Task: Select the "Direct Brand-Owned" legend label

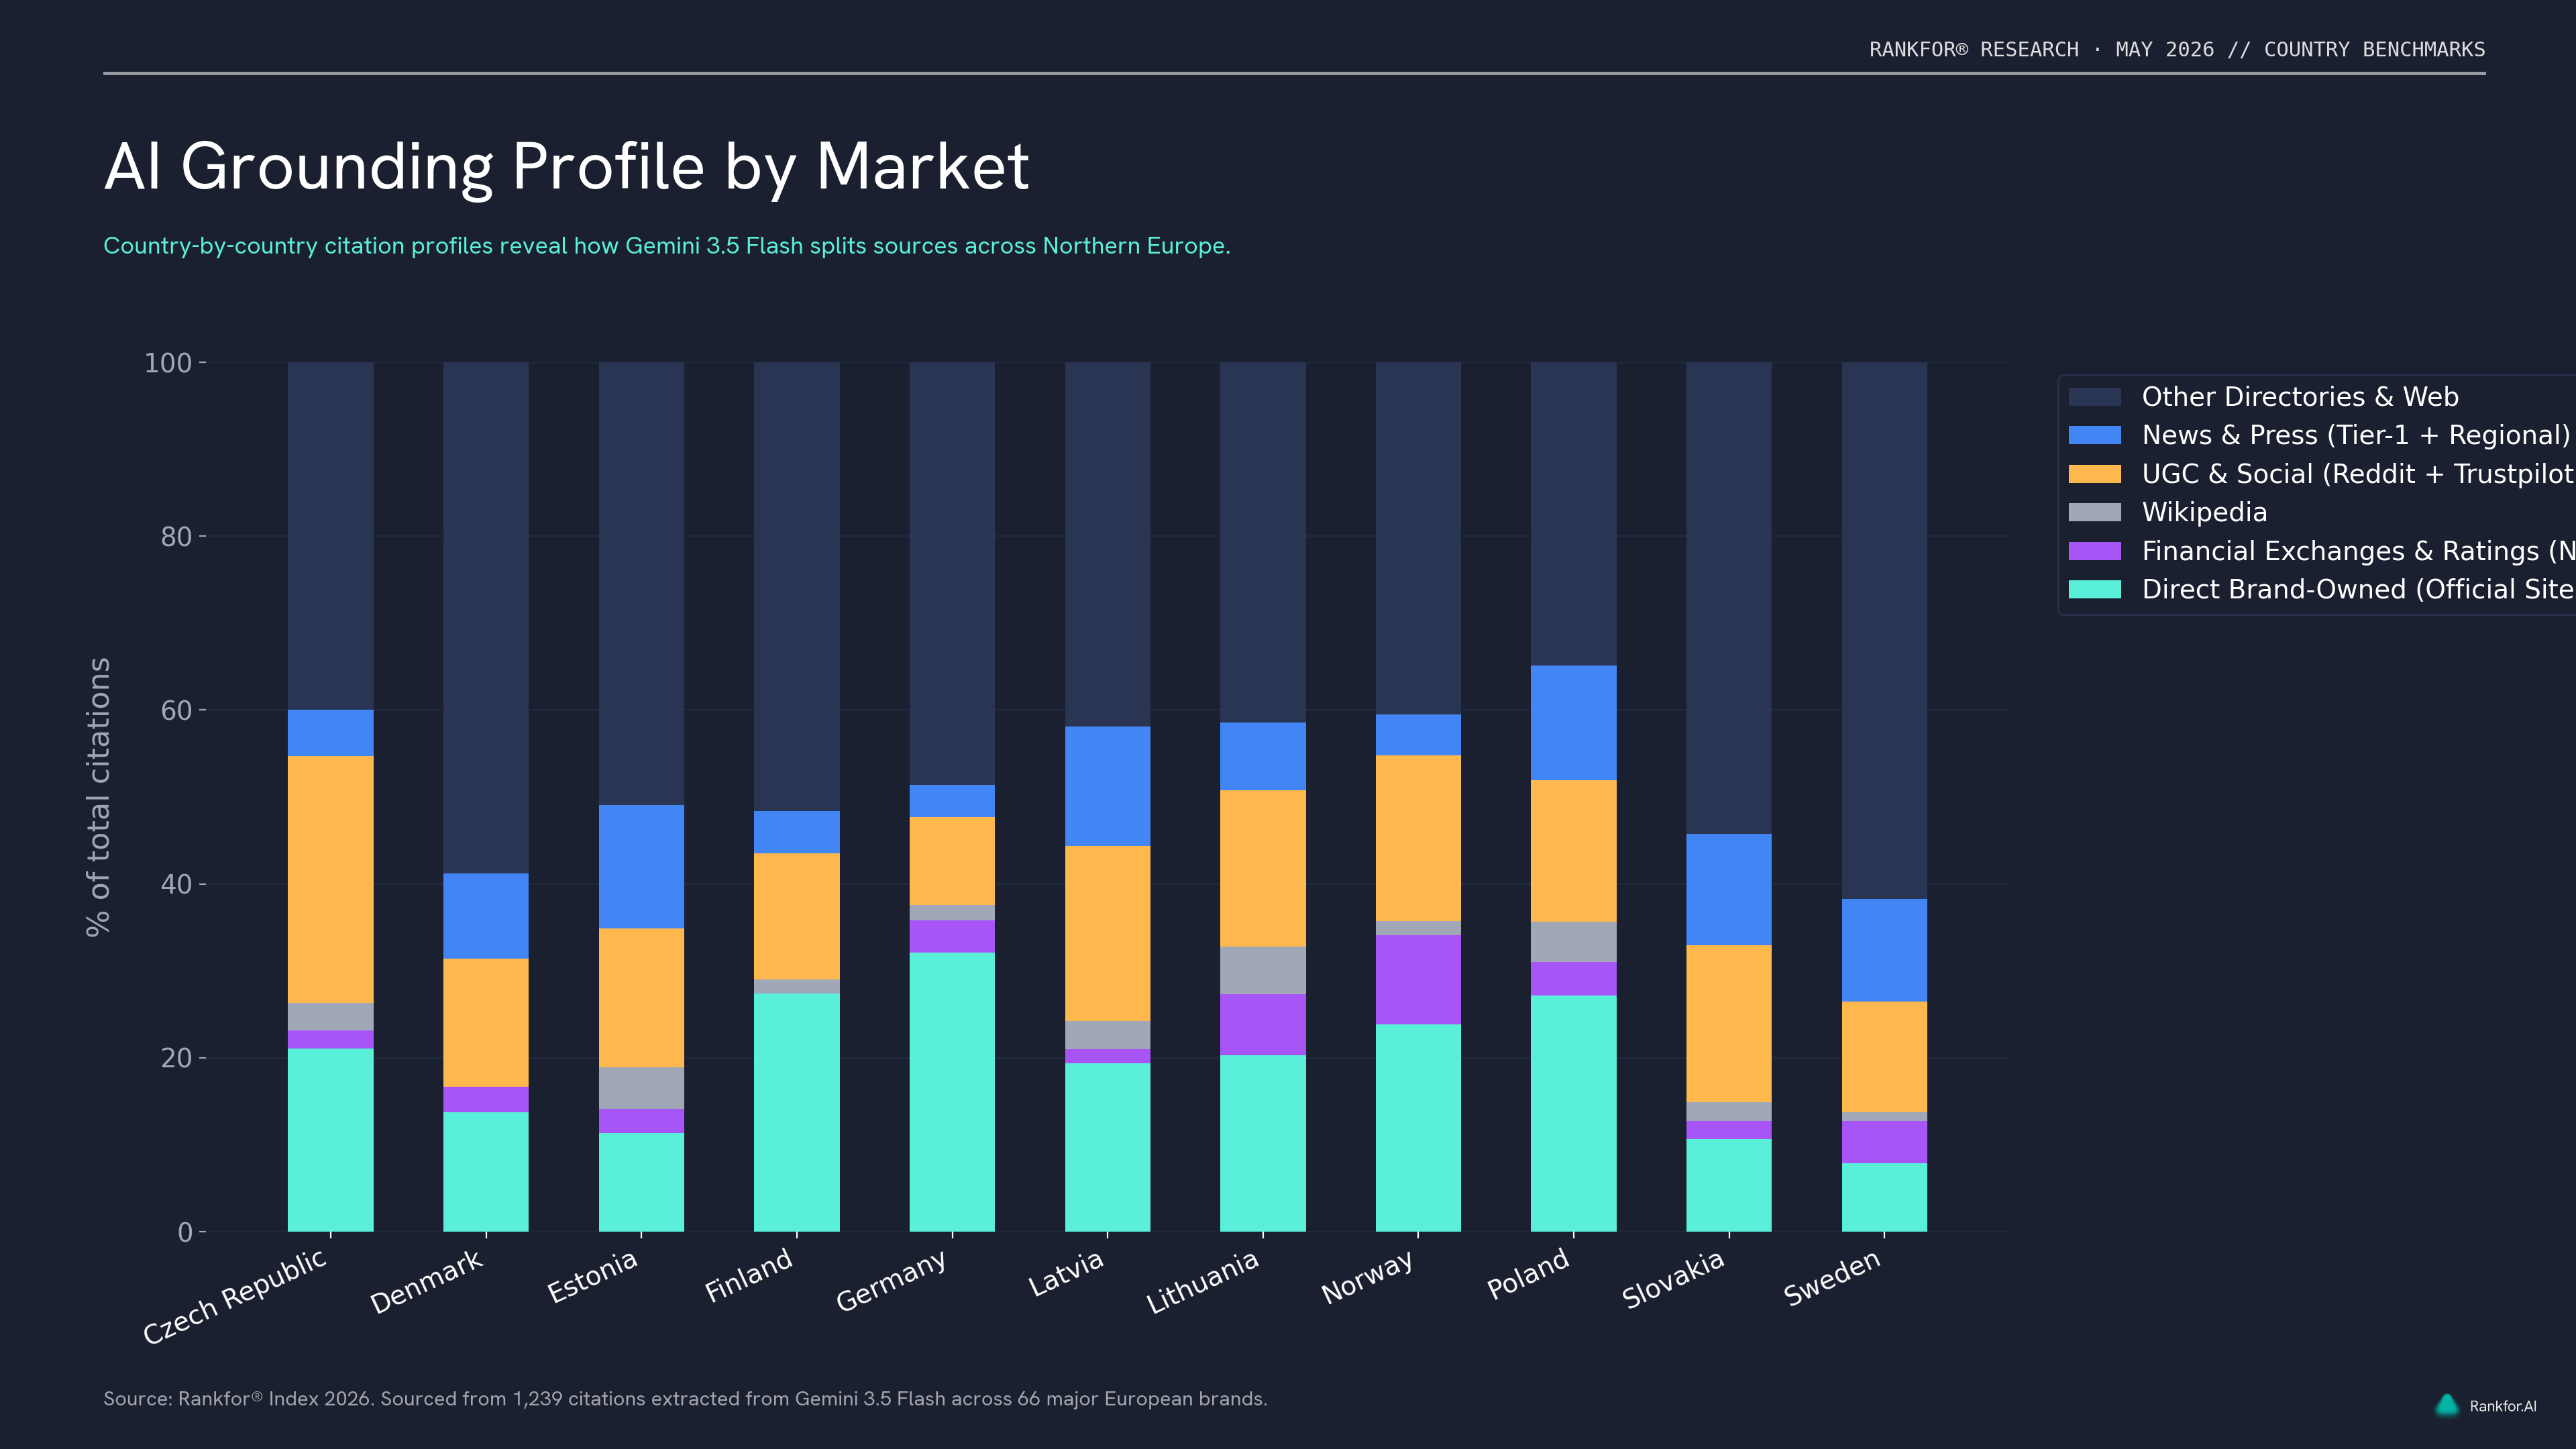Action: point(2359,589)
